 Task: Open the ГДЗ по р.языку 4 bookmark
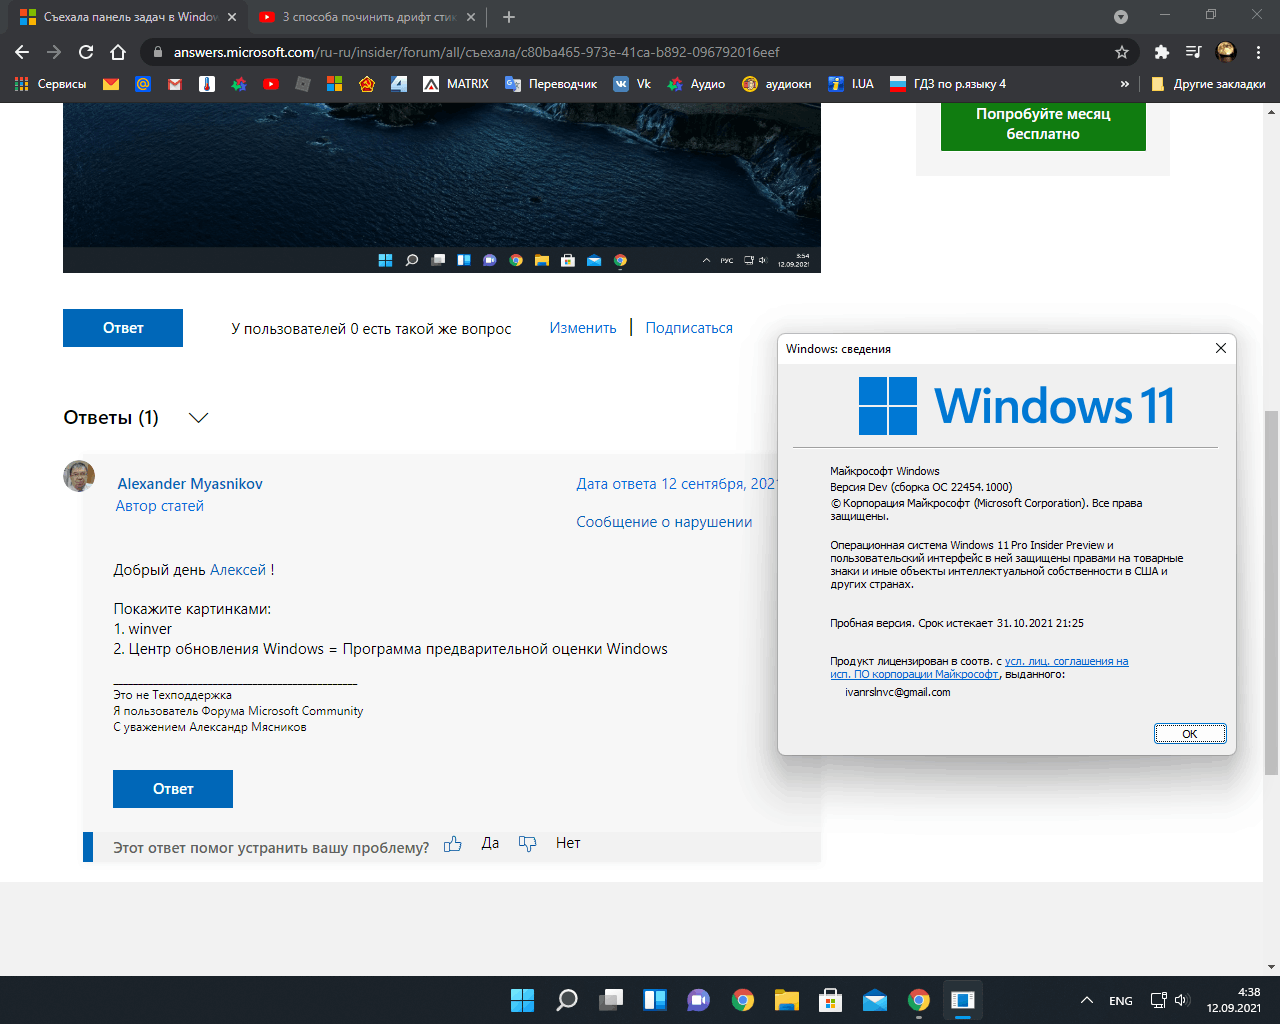pos(948,84)
